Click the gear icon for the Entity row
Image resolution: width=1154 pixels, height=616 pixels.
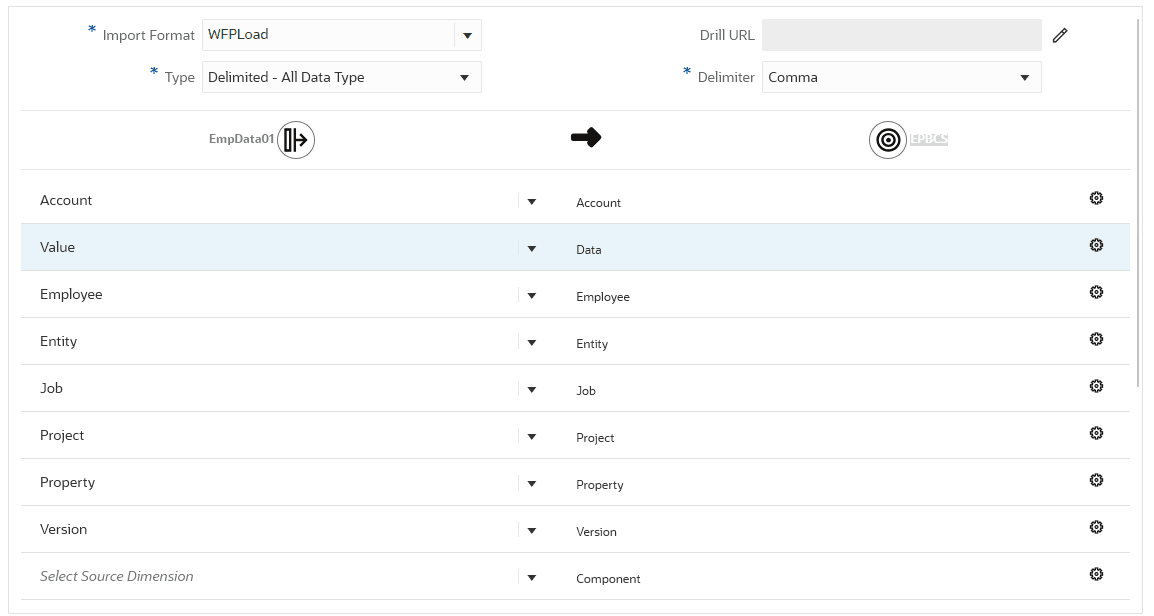(x=1096, y=340)
